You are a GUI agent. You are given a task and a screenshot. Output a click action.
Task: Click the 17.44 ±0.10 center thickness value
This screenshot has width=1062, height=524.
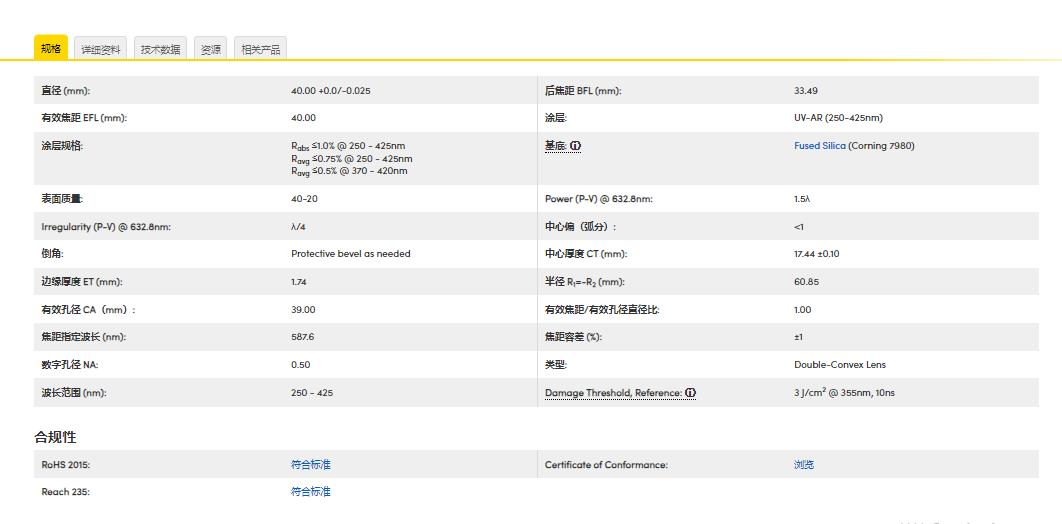point(816,254)
